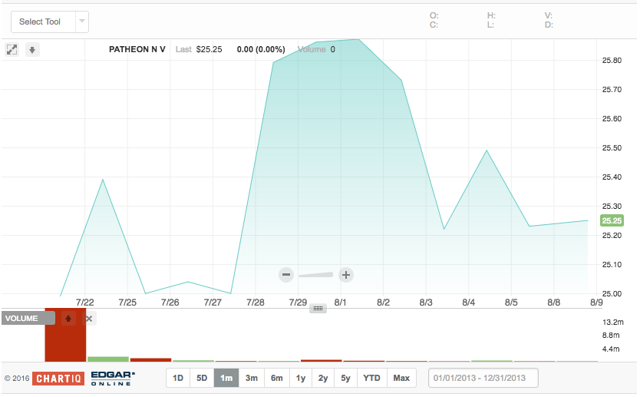This screenshot has width=640, height=397.
Task: Click the 7/28 date axis label
Action: 255,302
